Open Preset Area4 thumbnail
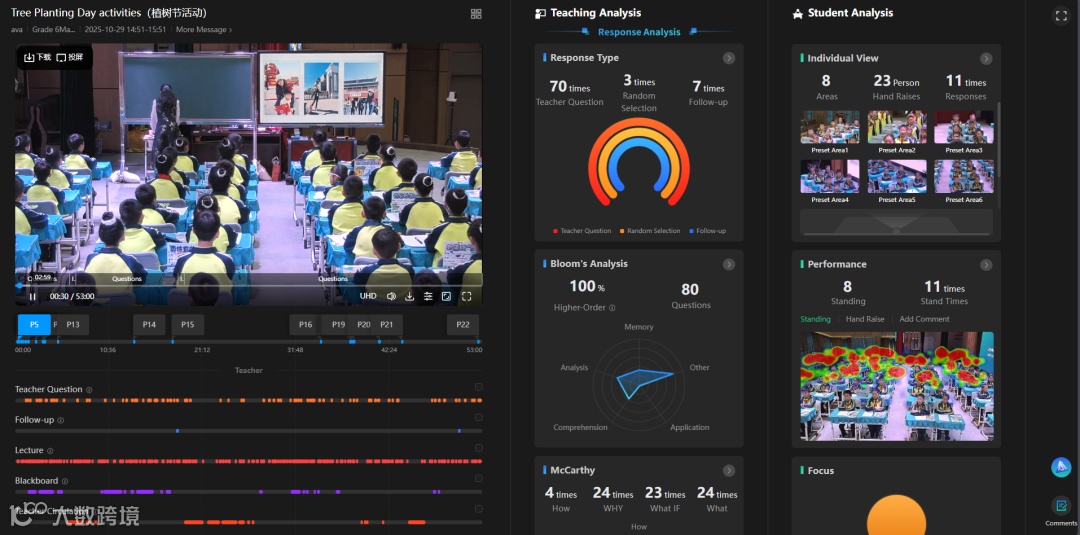1080x535 pixels. tap(830, 177)
